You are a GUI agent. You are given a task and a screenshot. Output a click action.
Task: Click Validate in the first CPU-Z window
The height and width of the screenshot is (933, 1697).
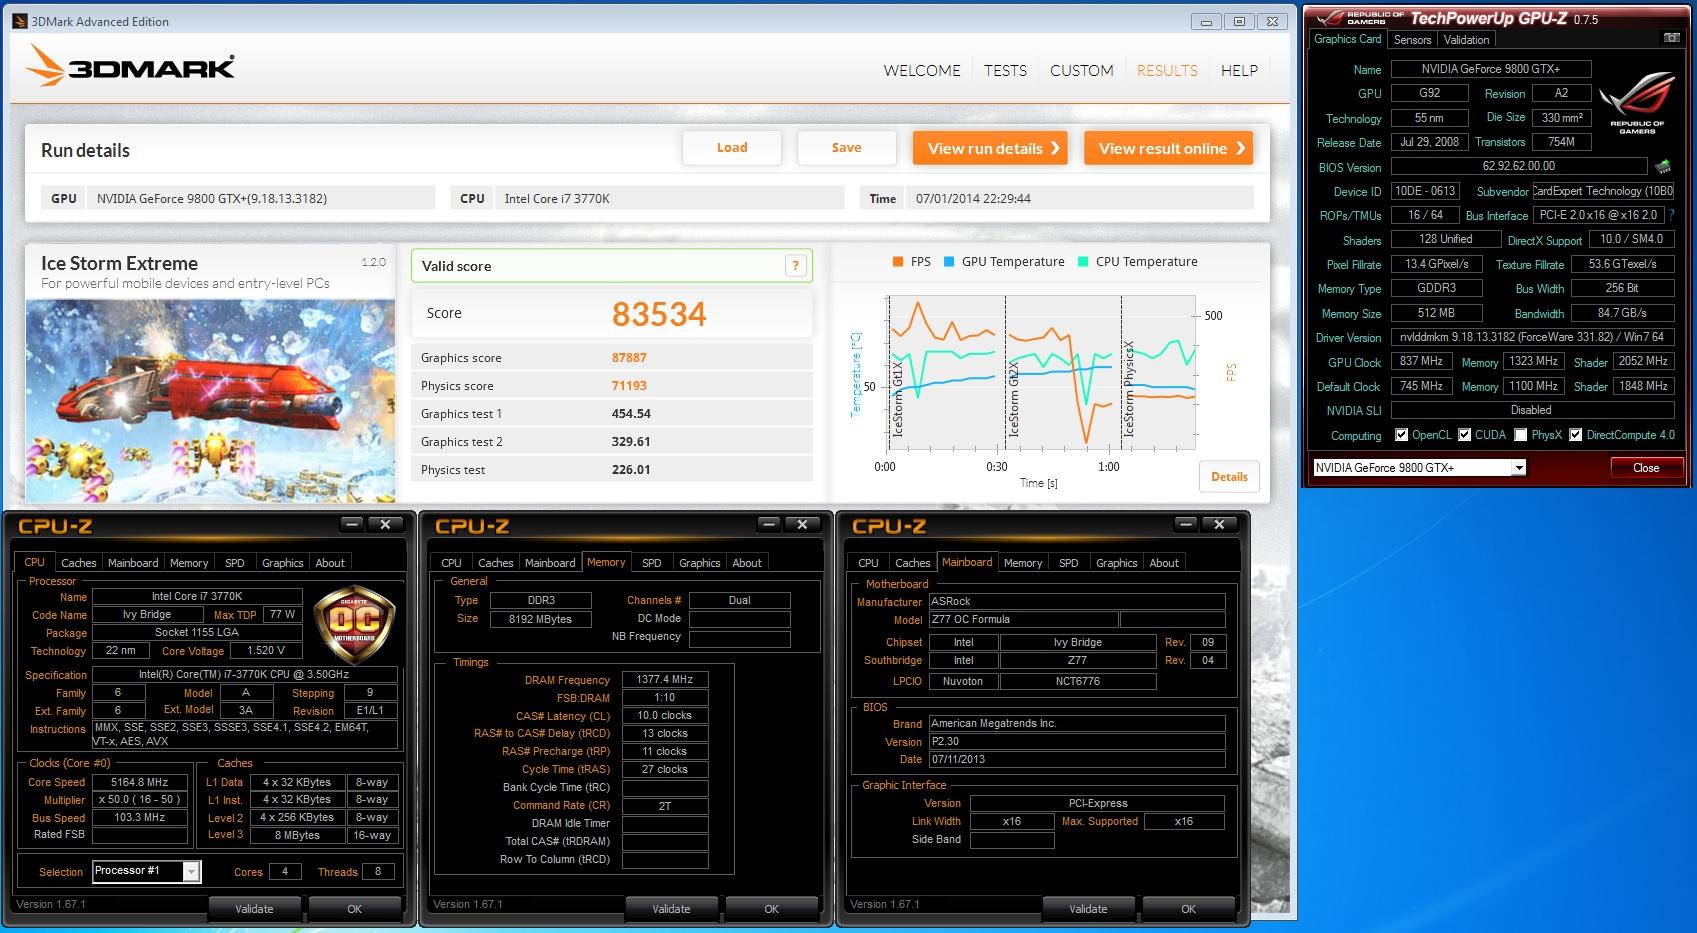click(x=254, y=908)
